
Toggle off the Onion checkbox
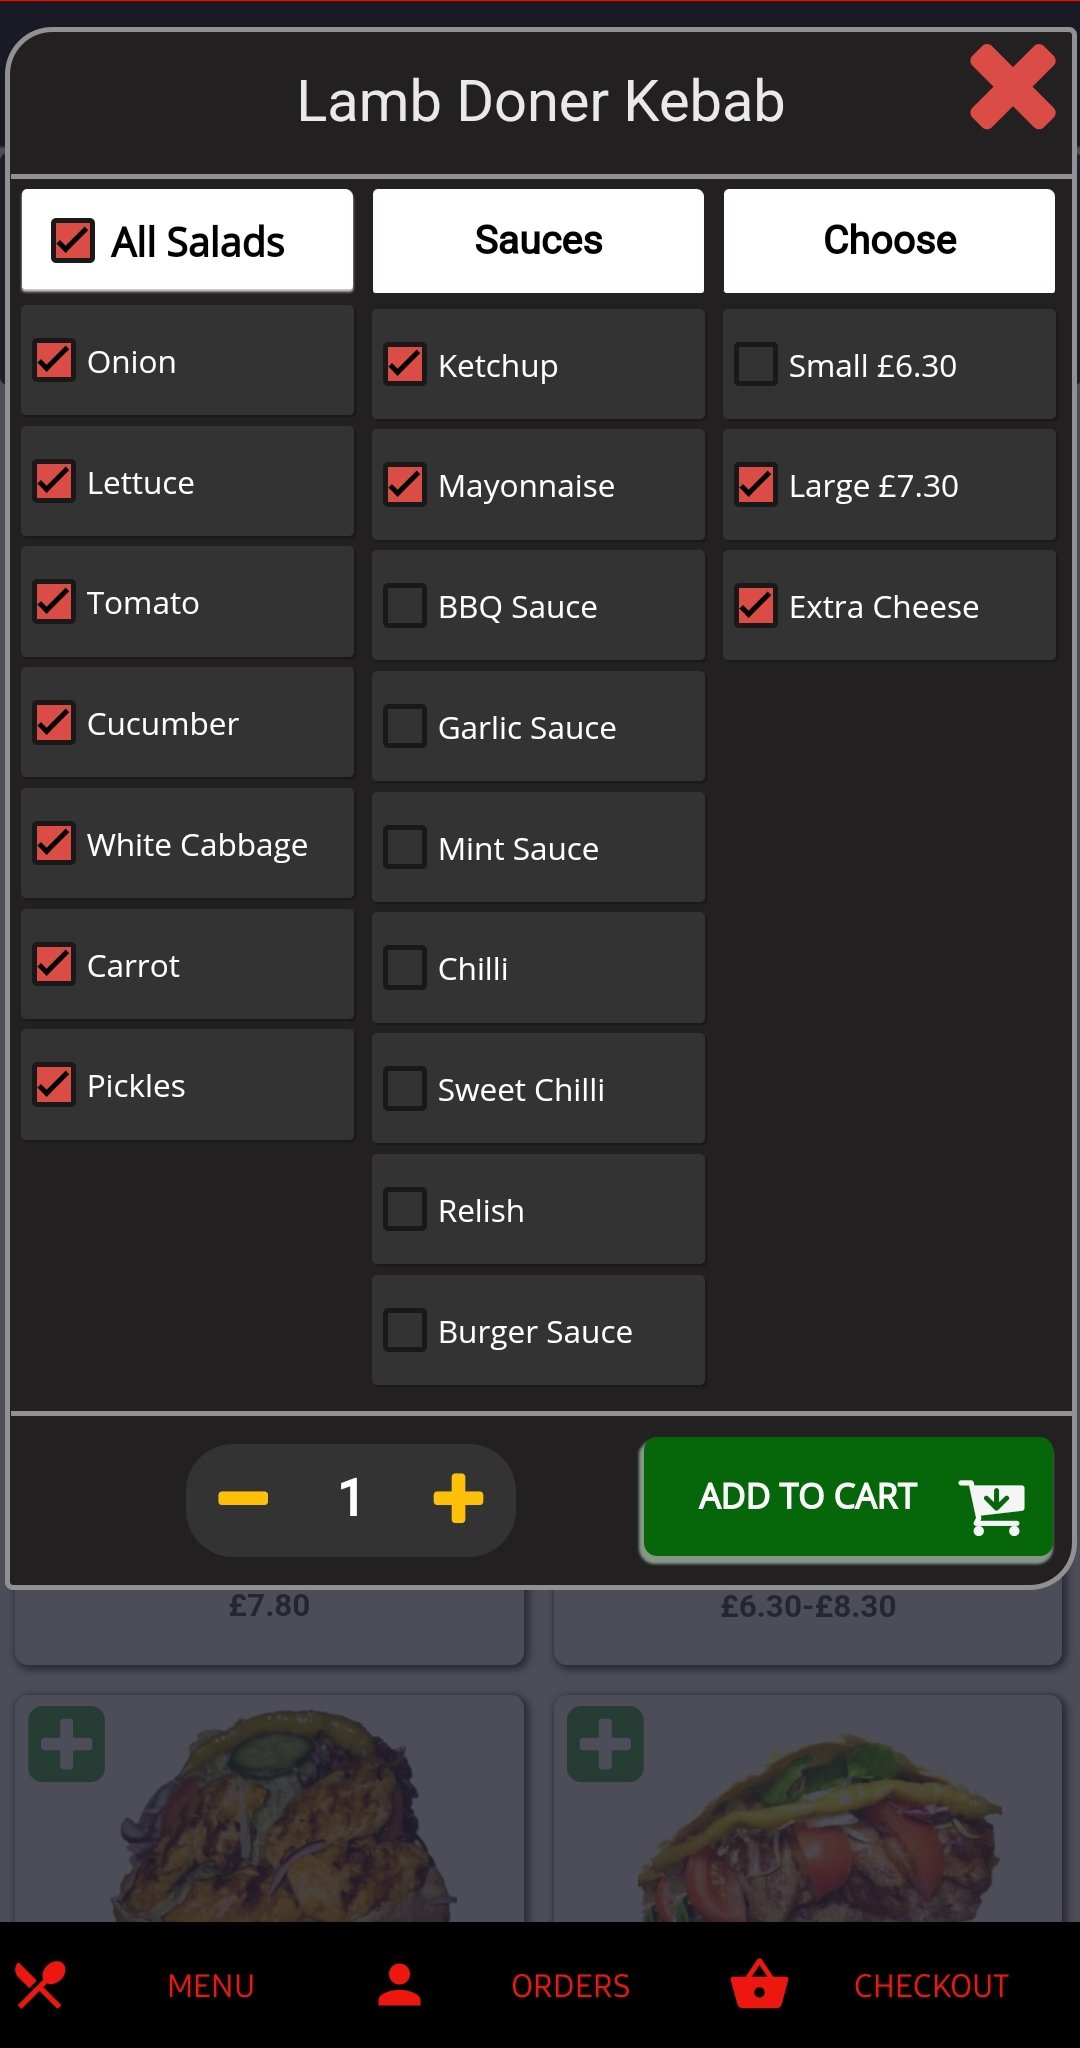[x=54, y=361]
